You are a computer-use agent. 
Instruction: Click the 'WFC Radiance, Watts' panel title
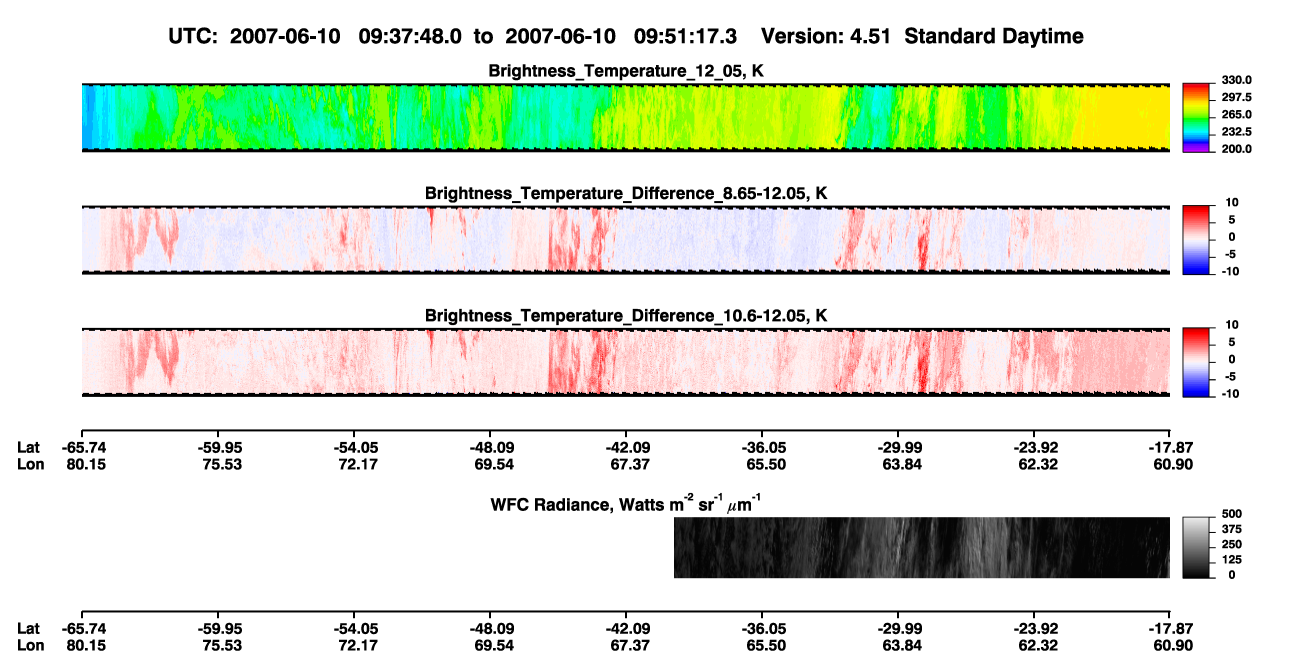tap(626, 504)
